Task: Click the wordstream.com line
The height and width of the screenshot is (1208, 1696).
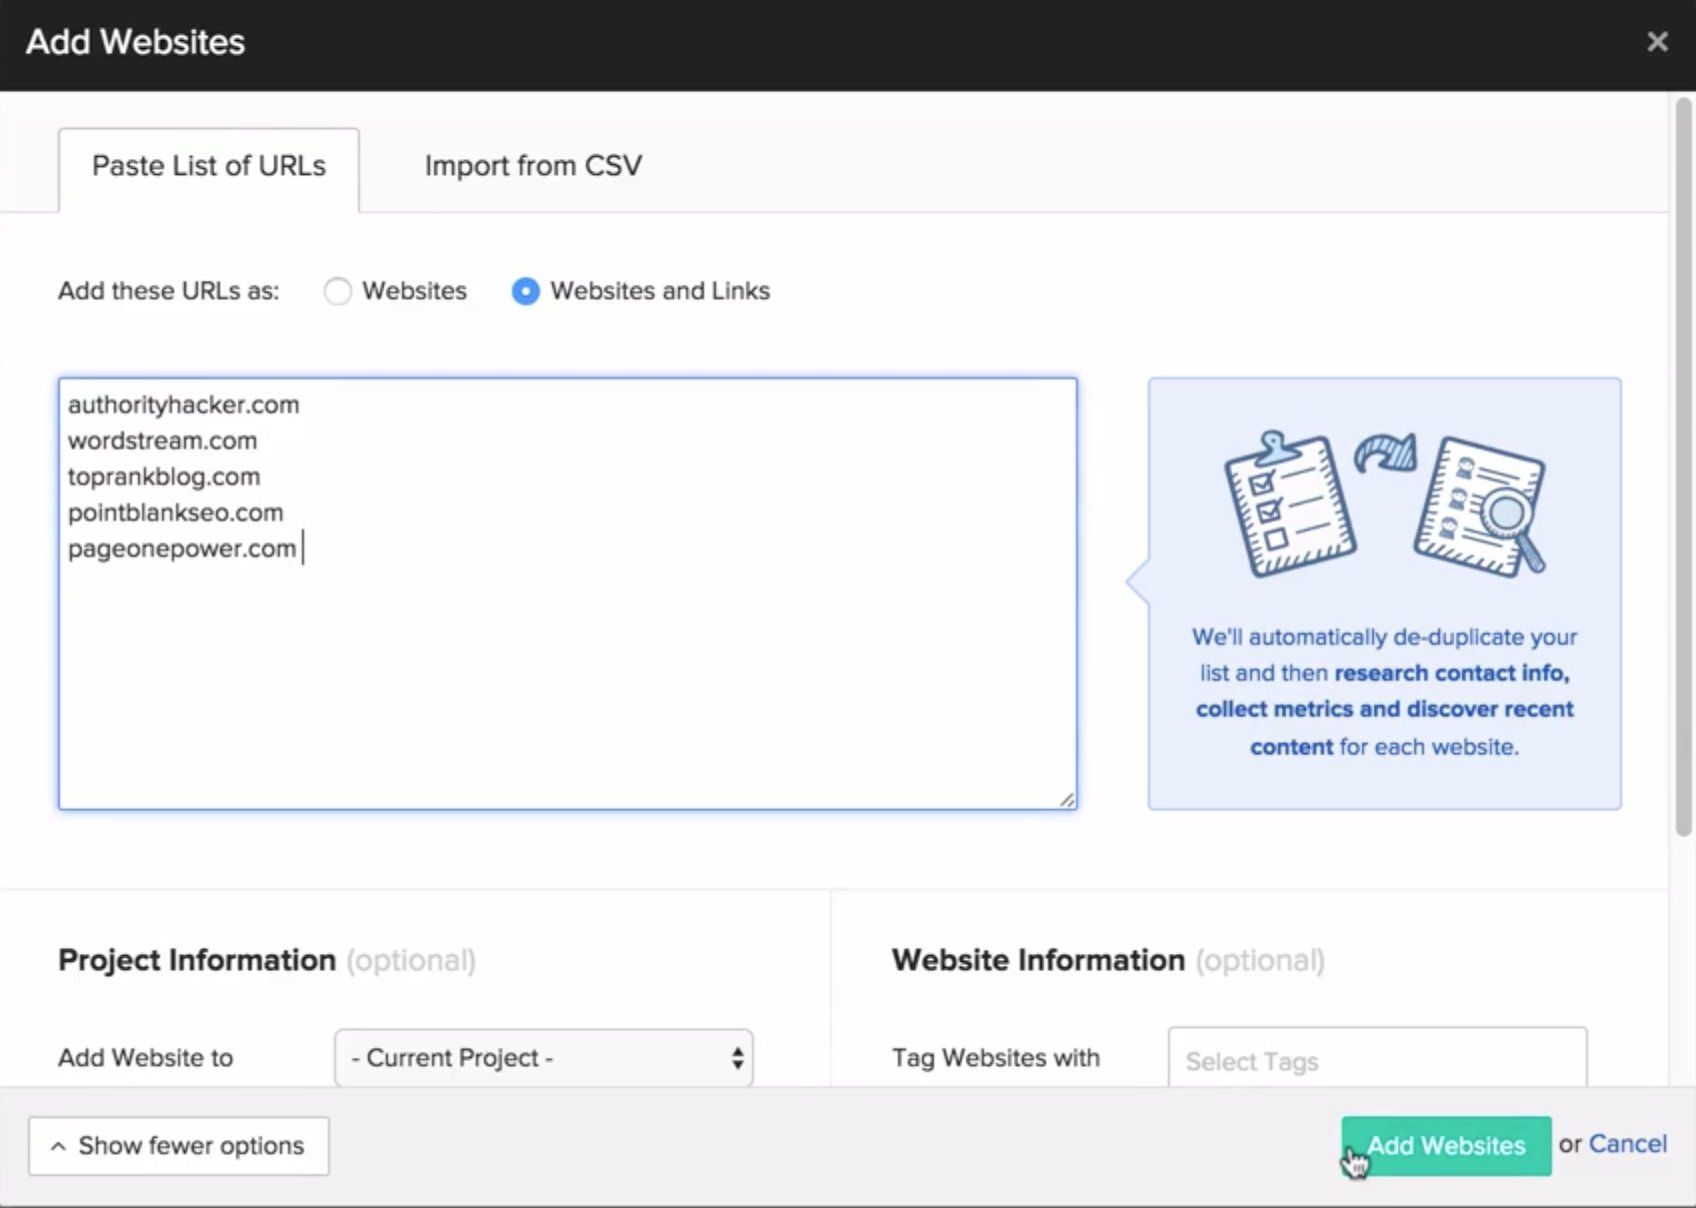Action: [x=162, y=441]
